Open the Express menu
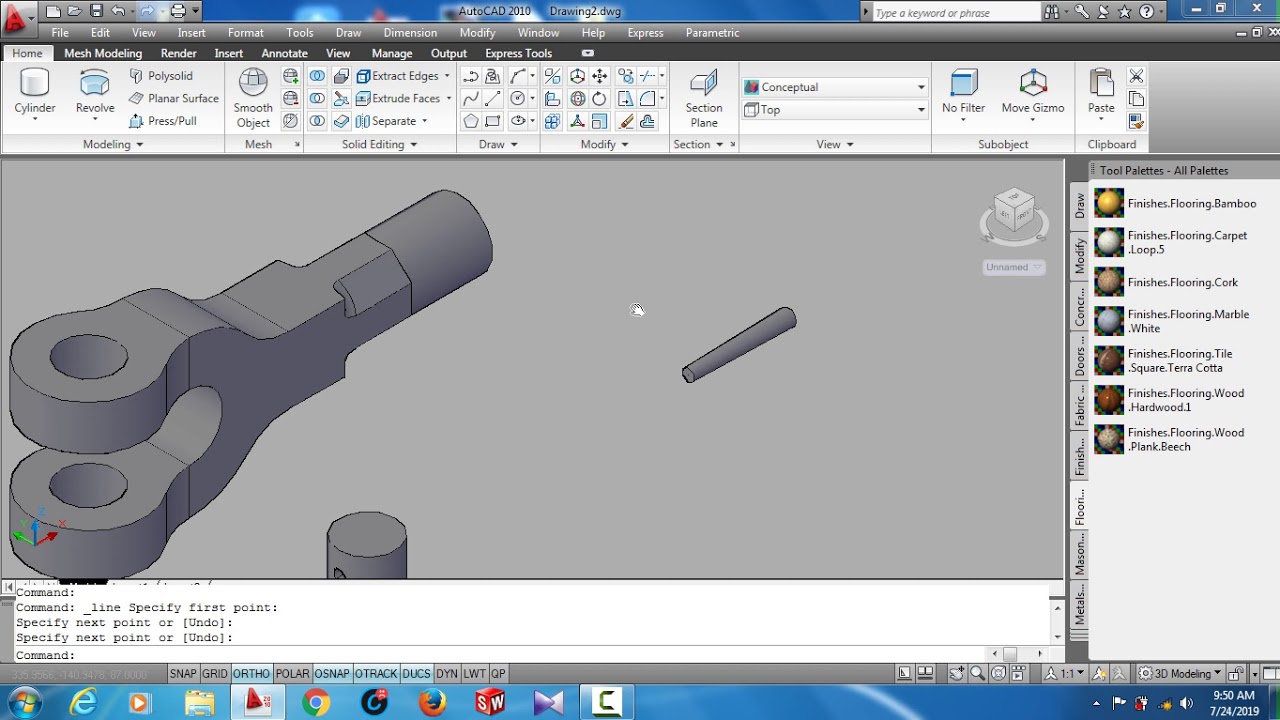 point(645,33)
